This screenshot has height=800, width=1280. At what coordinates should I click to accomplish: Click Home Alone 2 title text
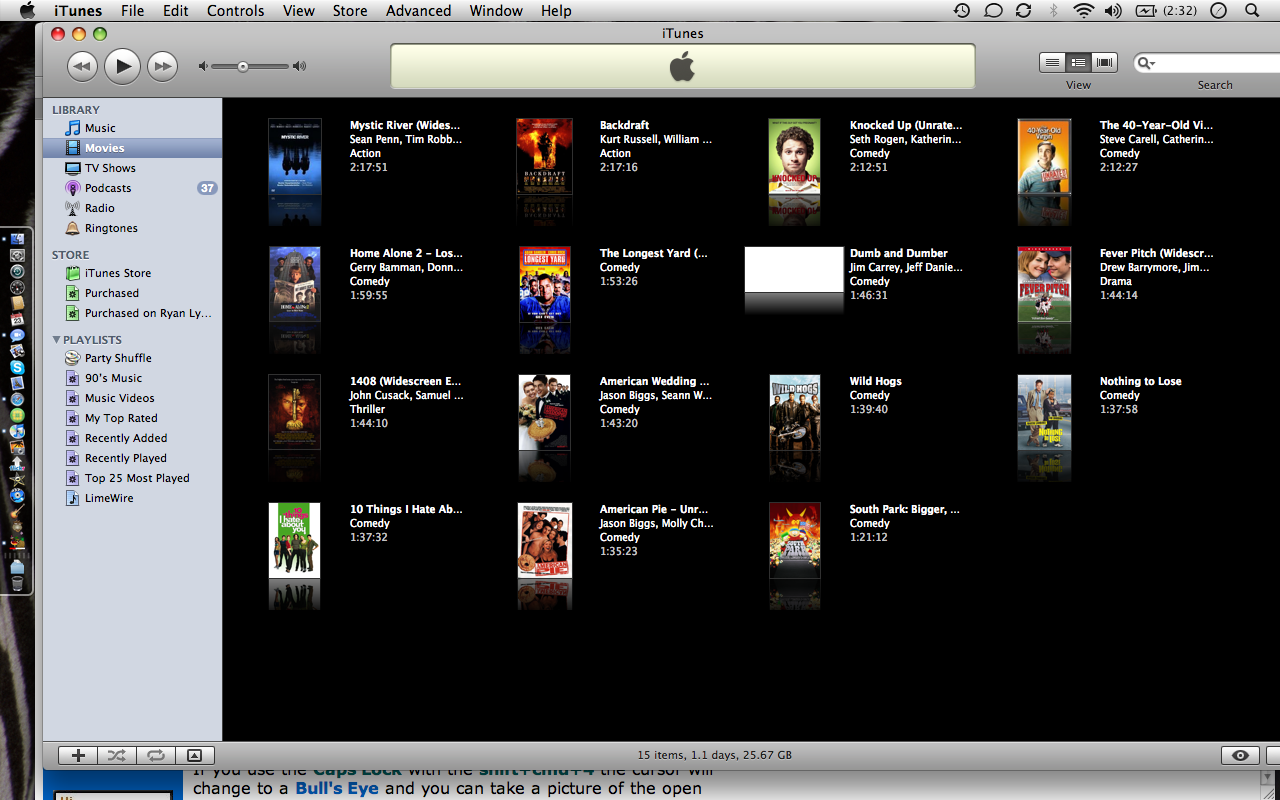pos(406,253)
